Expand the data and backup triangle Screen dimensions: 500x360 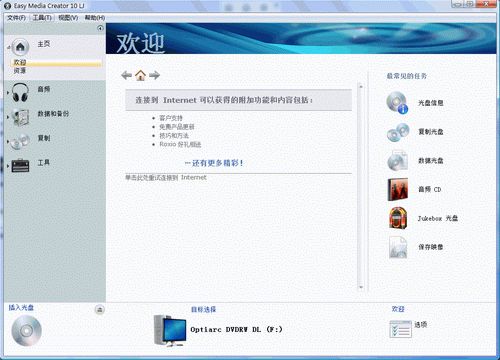(8, 117)
